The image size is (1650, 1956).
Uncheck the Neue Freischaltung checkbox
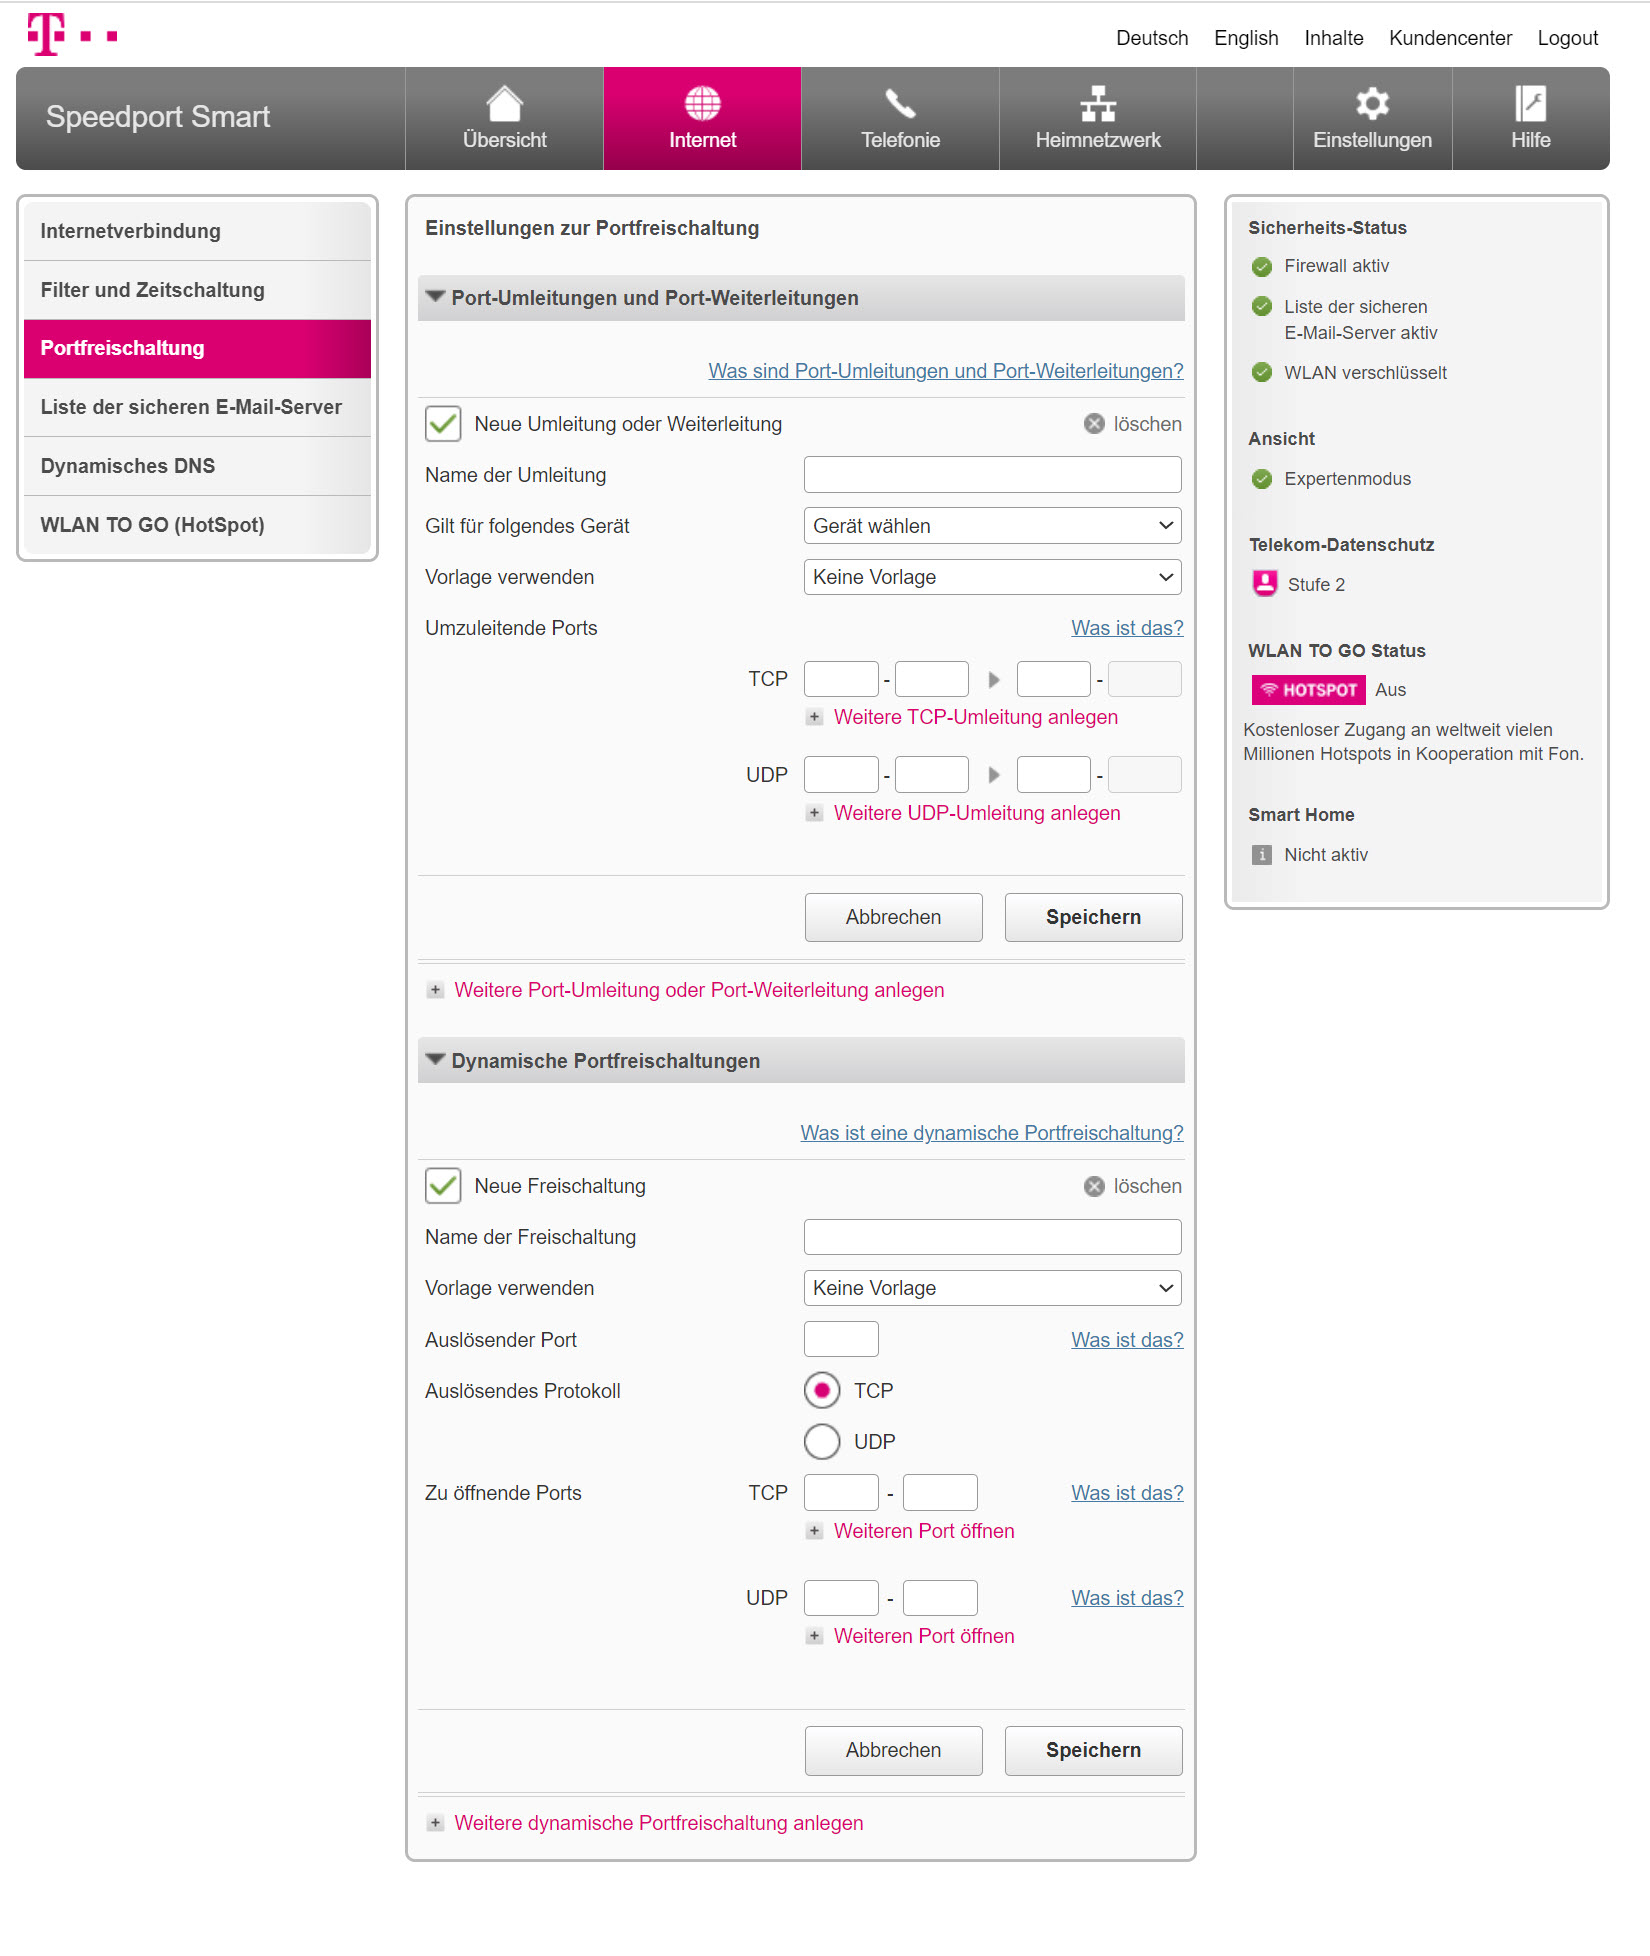[x=443, y=1186]
